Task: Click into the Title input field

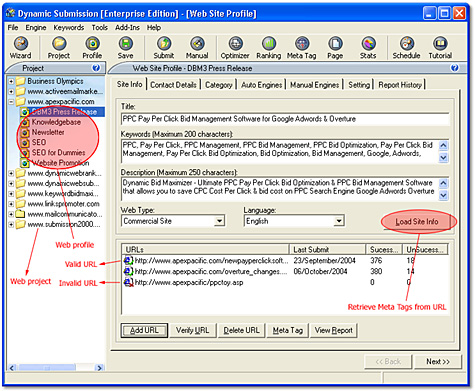Action: click(285, 119)
